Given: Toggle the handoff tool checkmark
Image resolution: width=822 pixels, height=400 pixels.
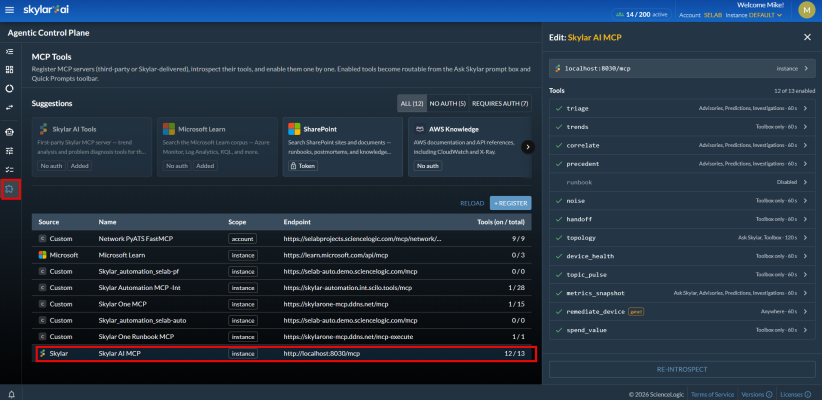Looking at the screenshot, I should [558, 219].
